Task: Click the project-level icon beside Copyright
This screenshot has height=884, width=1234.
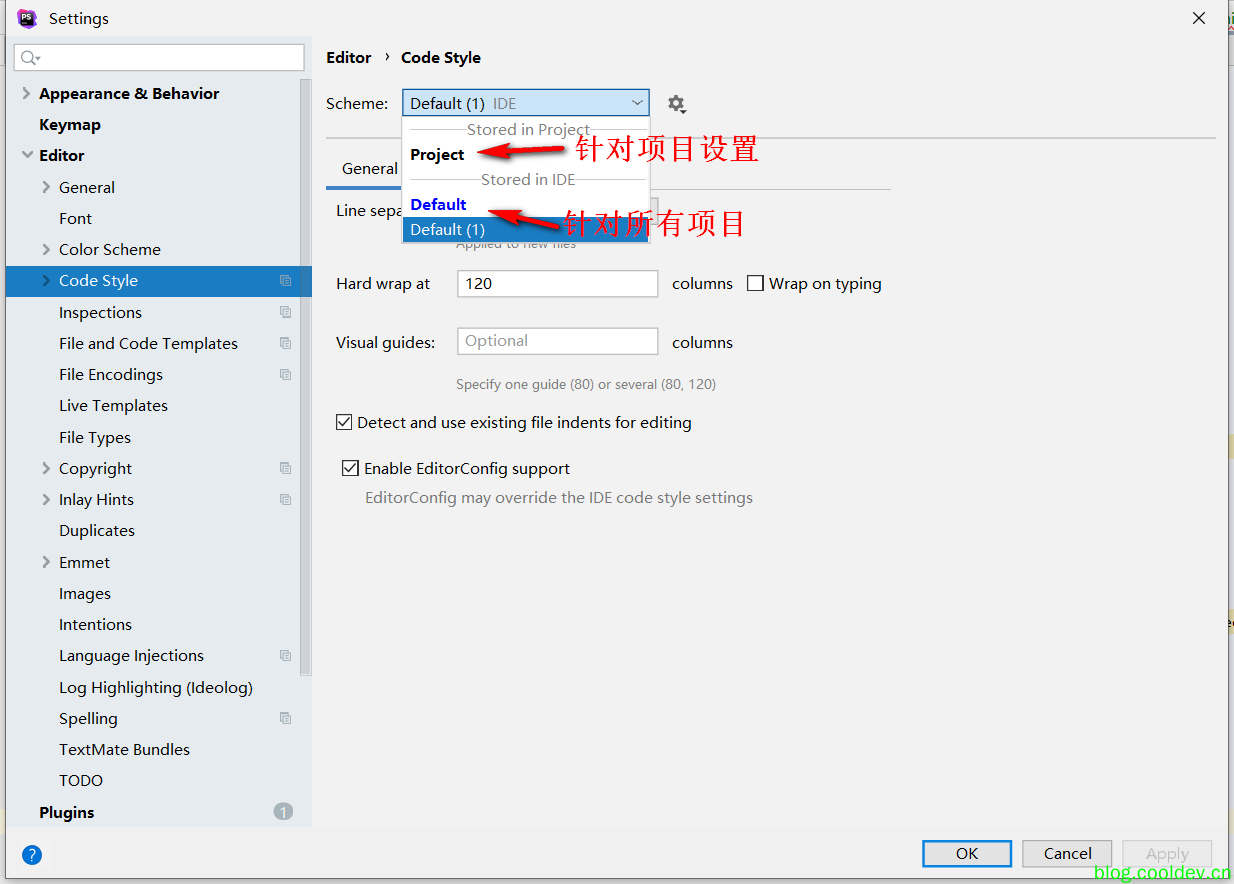Action: (x=285, y=468)
